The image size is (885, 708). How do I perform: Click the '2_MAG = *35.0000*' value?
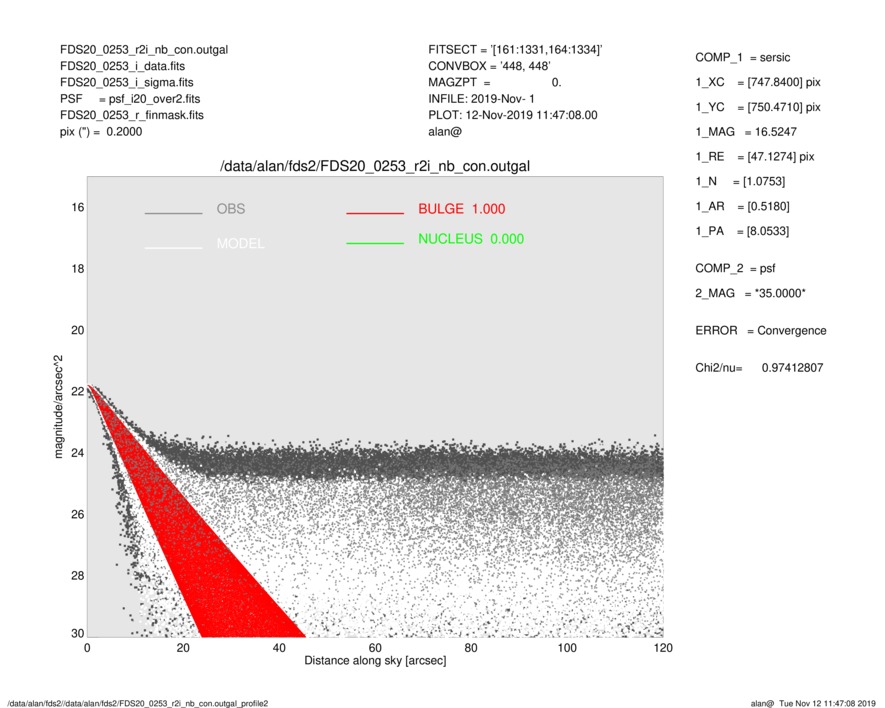(751, 294)
